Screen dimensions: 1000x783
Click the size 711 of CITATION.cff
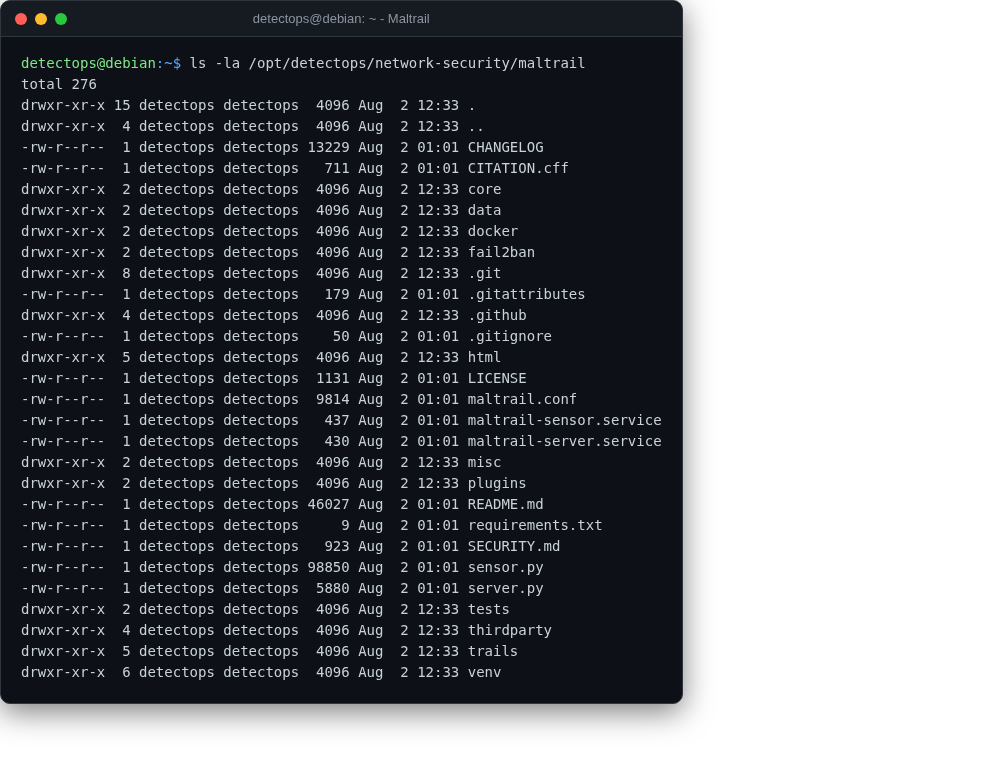[x=337, y=168]
